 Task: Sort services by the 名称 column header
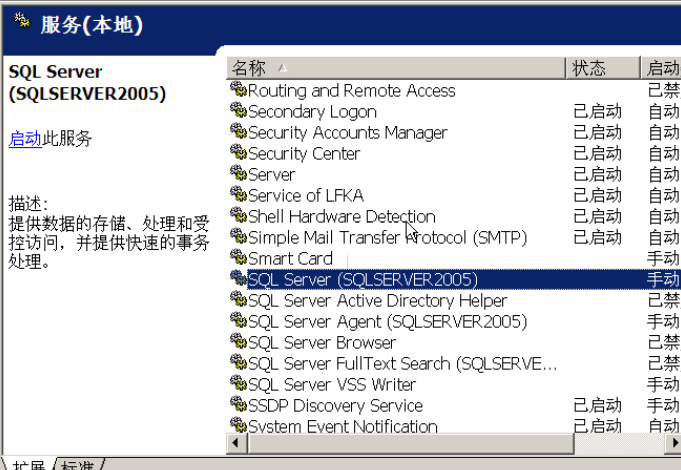pyautogui.click(x=396, y=68)
